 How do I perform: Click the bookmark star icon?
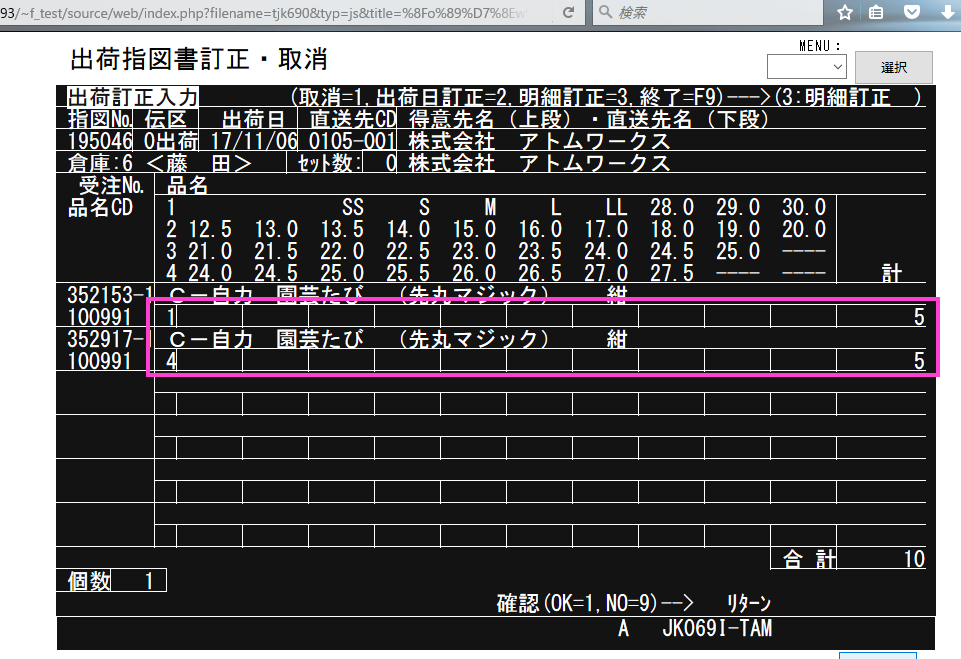(844, 12)
